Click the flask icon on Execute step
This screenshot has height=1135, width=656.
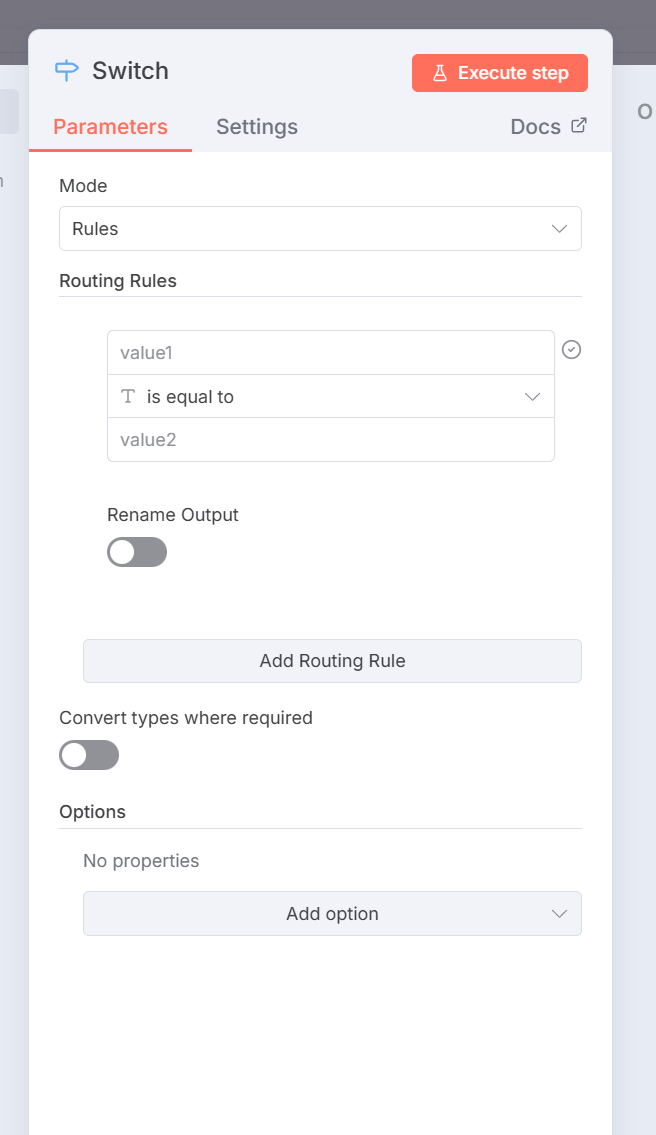pyautogui.click(x=439, y=73)
